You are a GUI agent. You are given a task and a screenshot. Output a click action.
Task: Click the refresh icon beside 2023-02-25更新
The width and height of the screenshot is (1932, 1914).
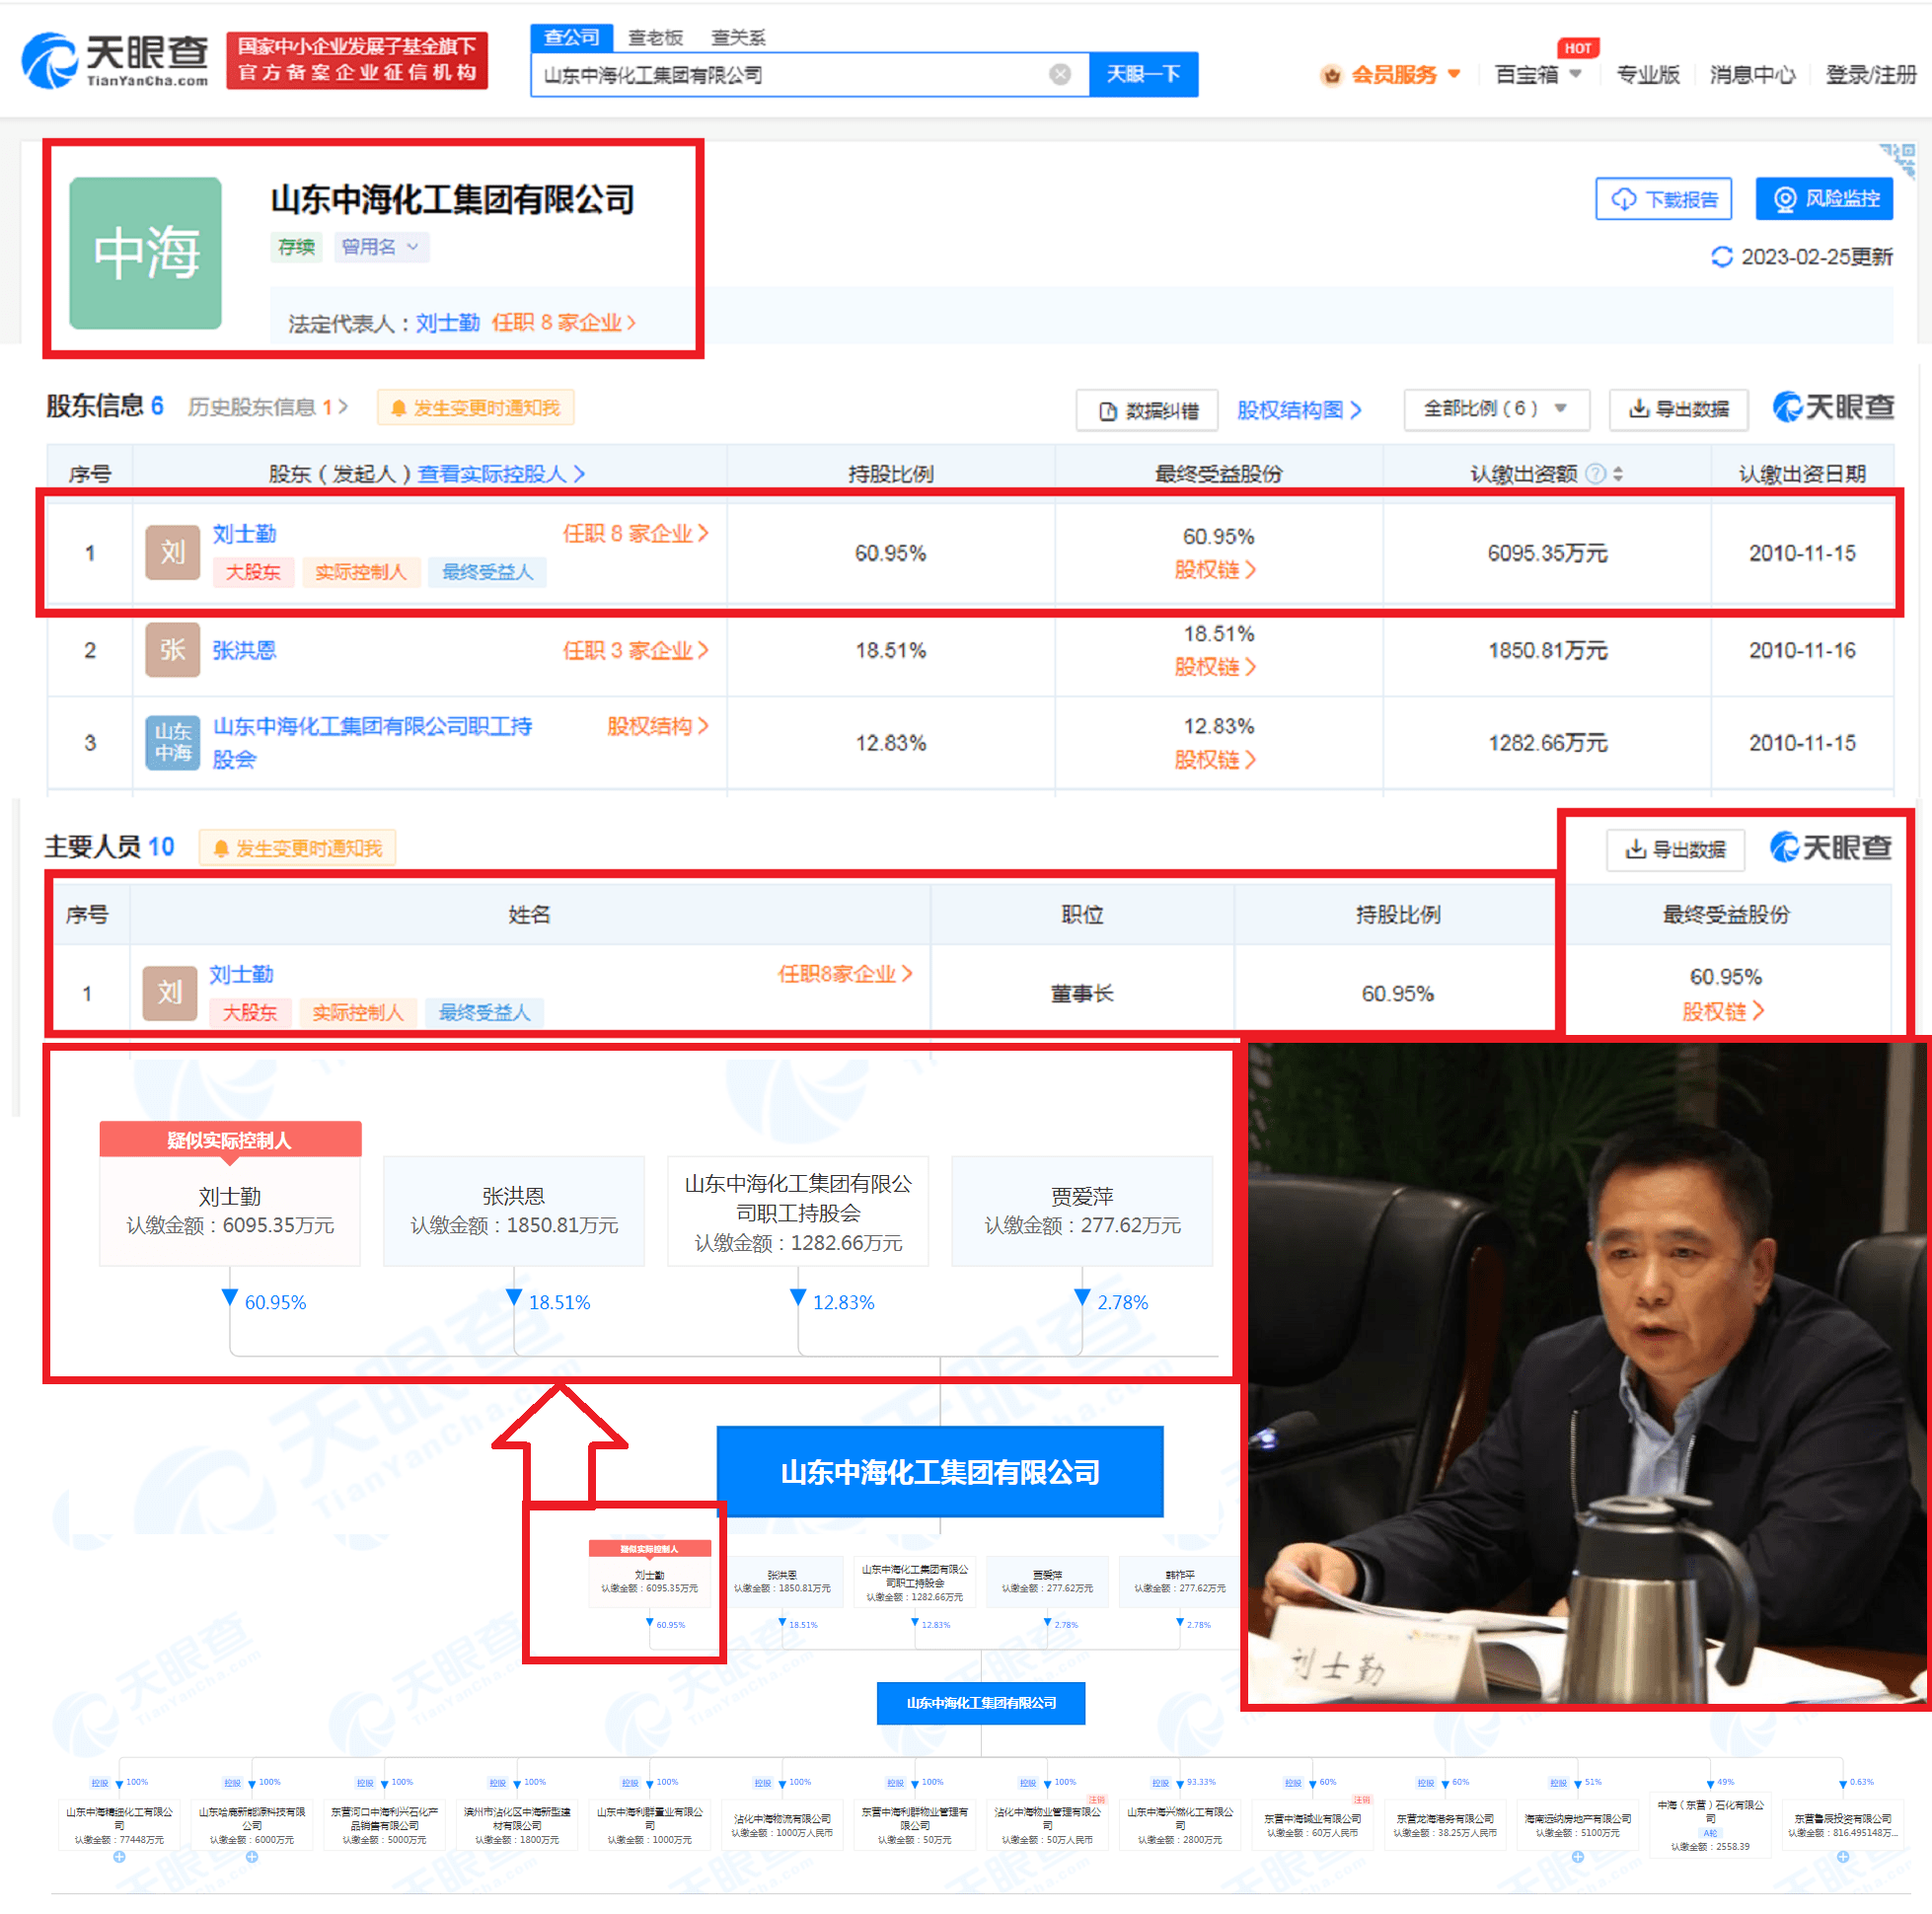[1721, 257]
